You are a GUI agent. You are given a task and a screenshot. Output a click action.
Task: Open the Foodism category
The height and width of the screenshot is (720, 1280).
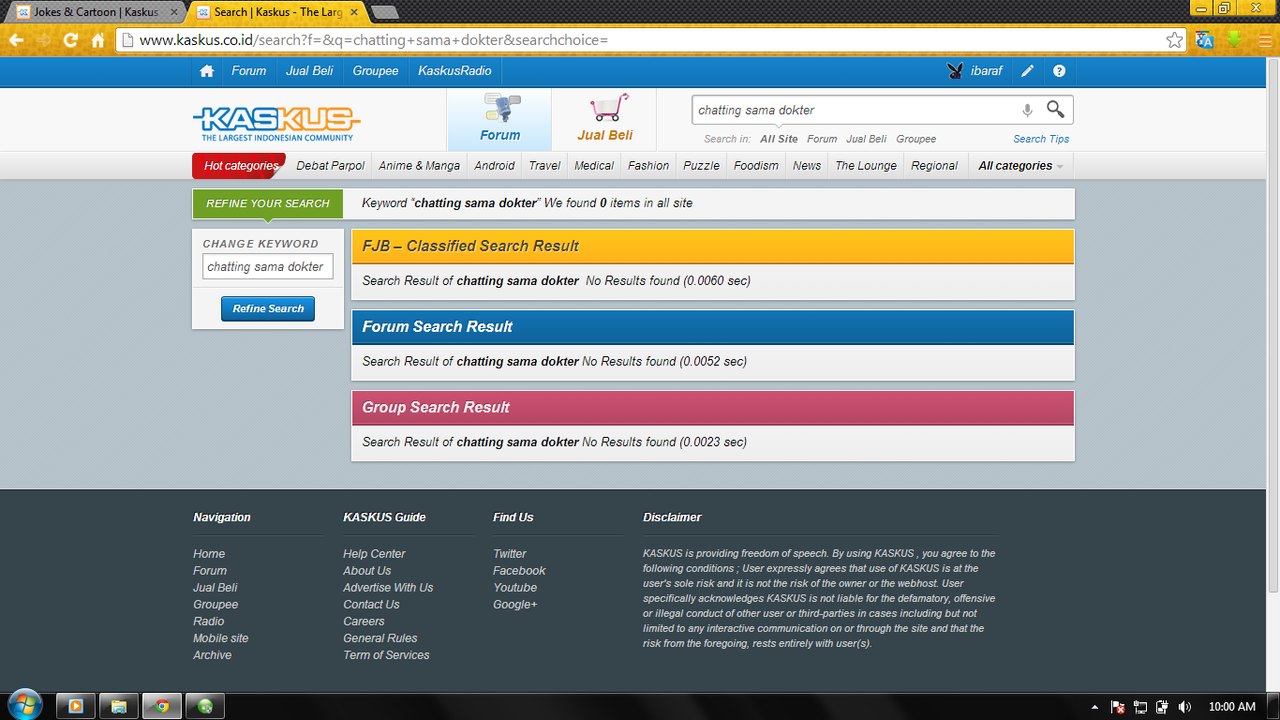click(x=756, y=166)
